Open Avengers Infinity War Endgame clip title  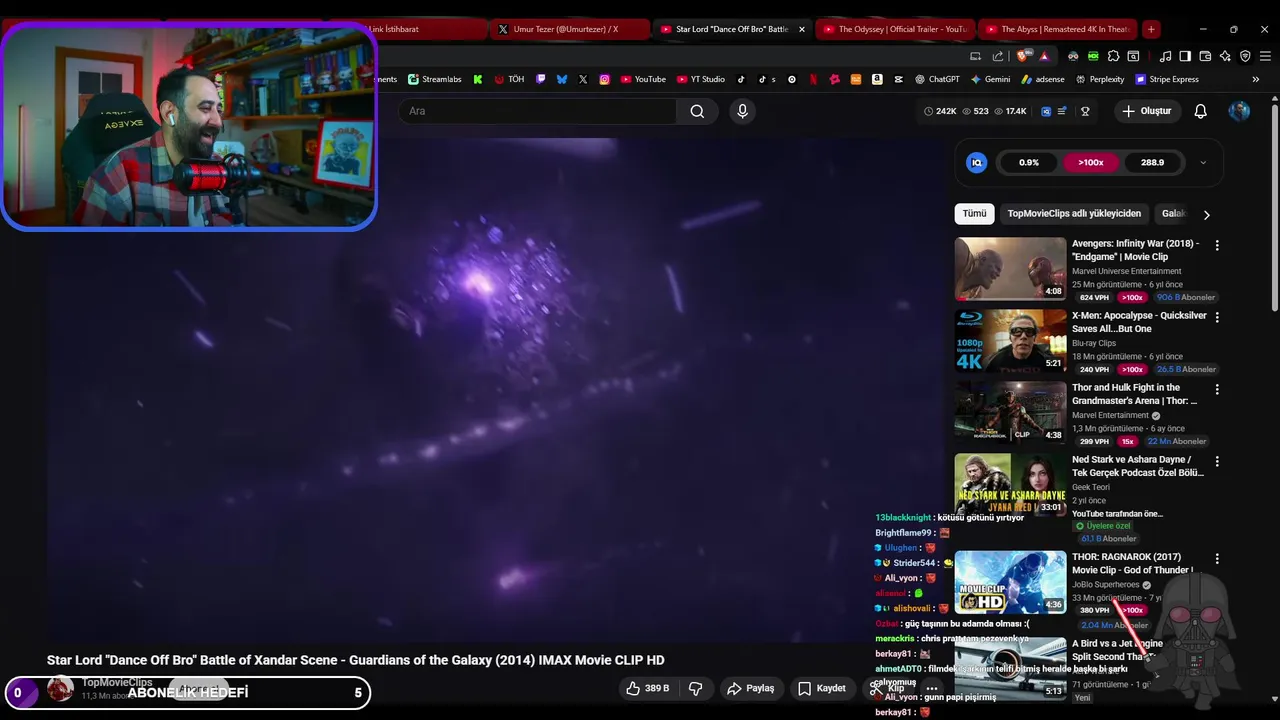pyautogui.click(x=1135, y=250)
